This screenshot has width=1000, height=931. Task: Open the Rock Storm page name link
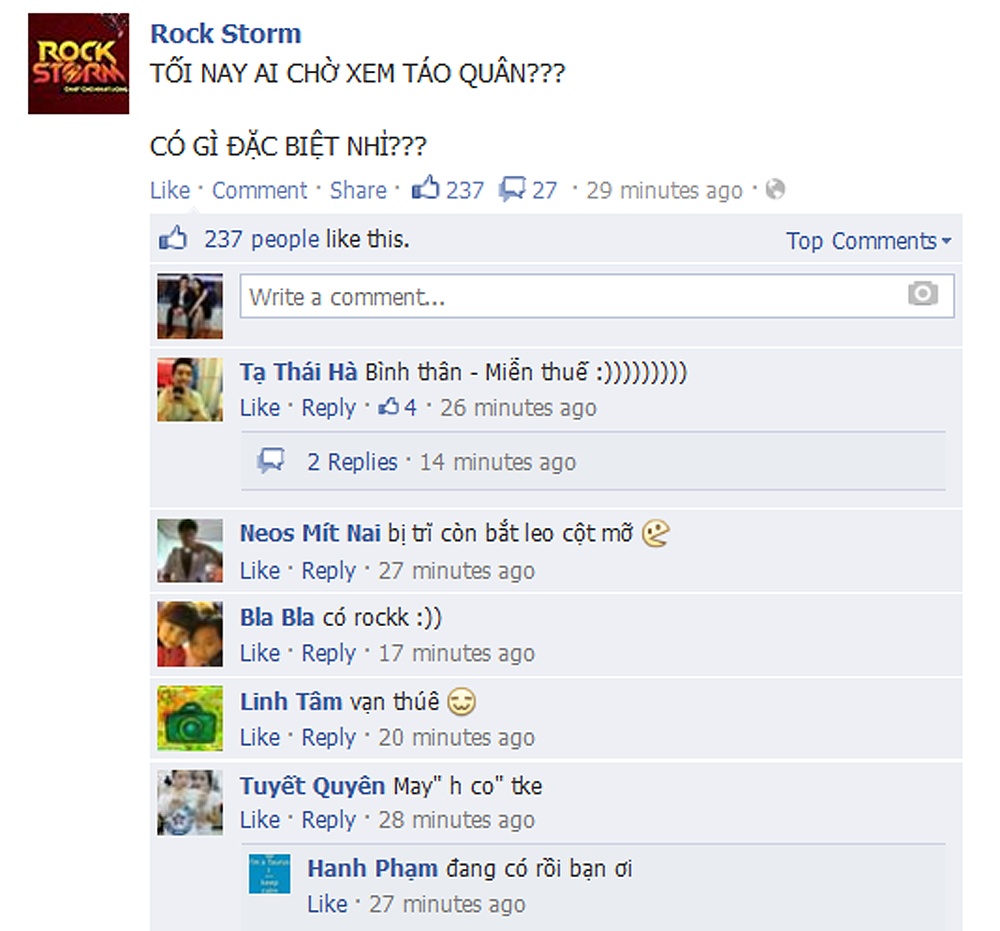coord(226,33)
